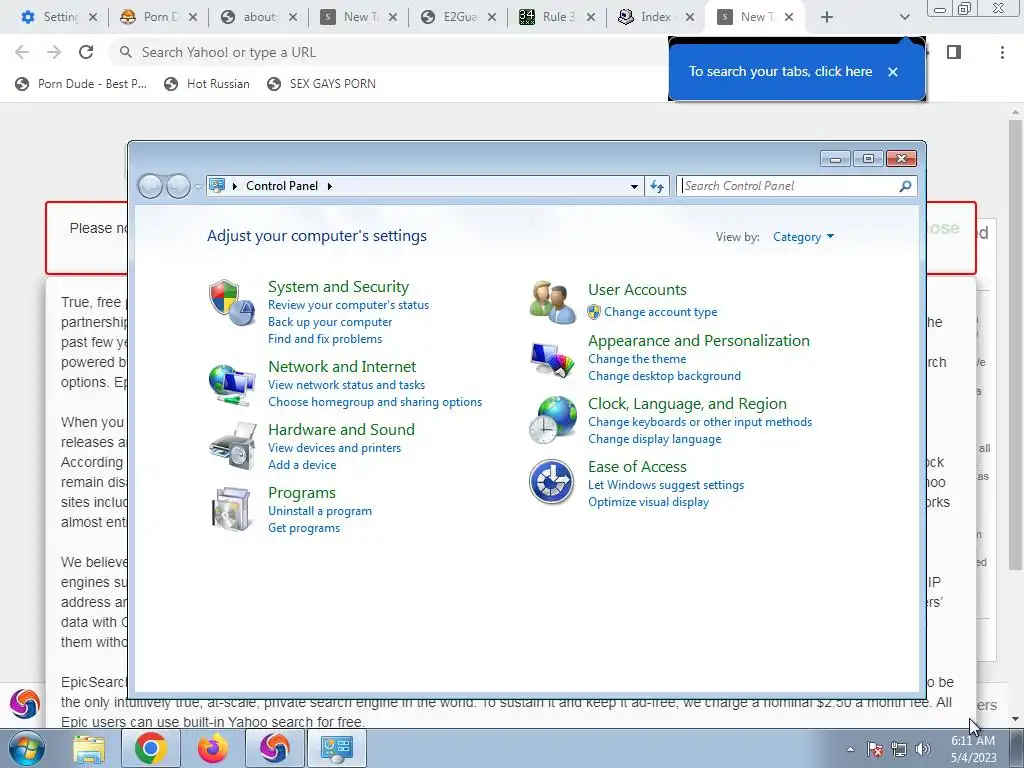The width and height of the screenshot is (1024, 768).
Task: Open View by Category dropdown
Action: [x=803, y=237]
